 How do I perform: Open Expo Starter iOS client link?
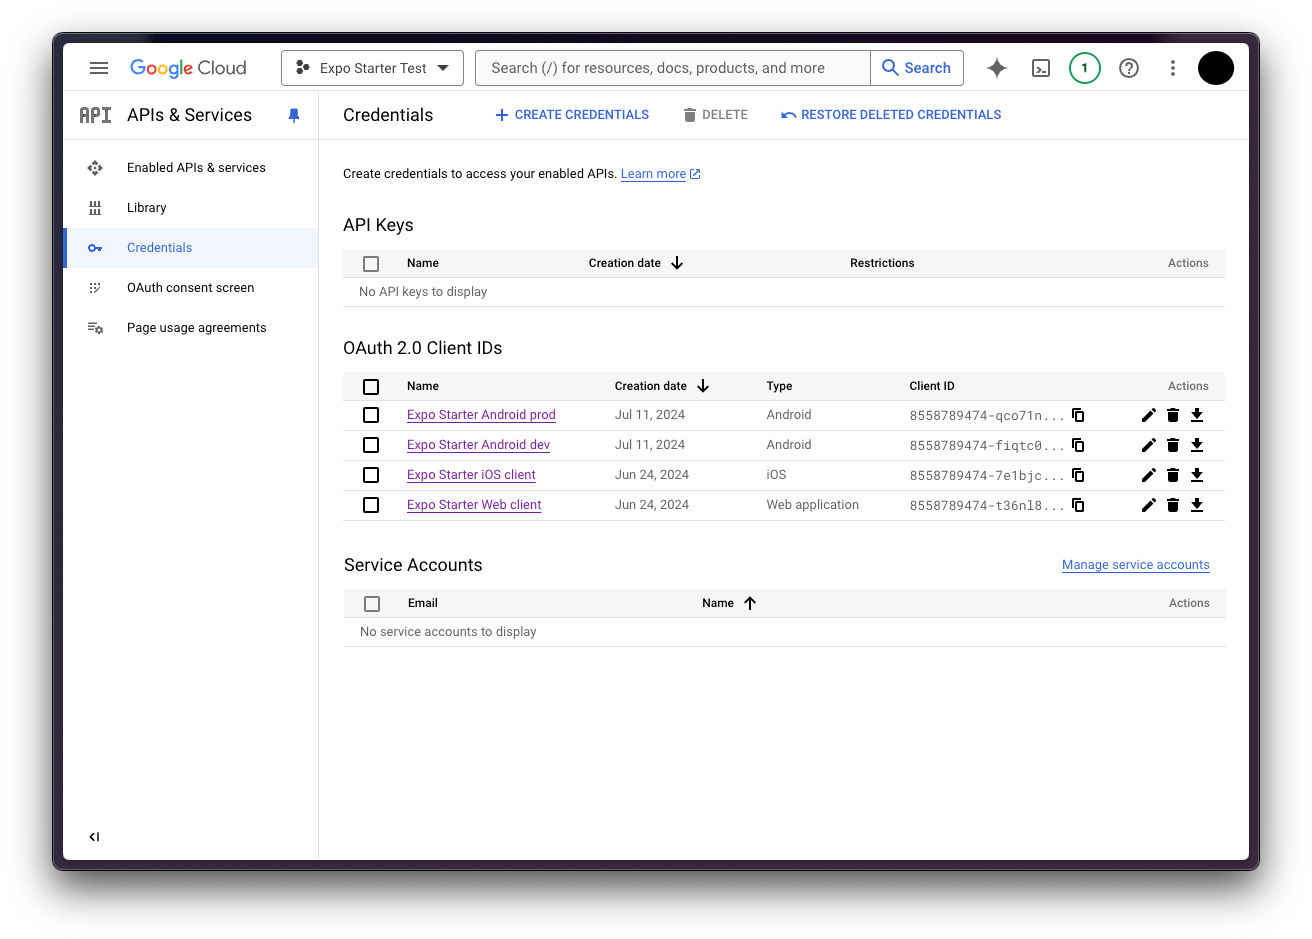[471, 475]
